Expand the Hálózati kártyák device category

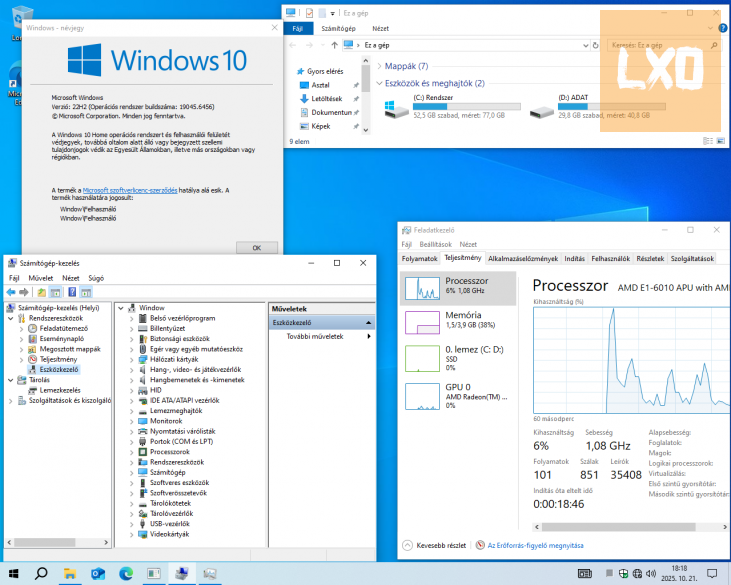coord(131,360)
